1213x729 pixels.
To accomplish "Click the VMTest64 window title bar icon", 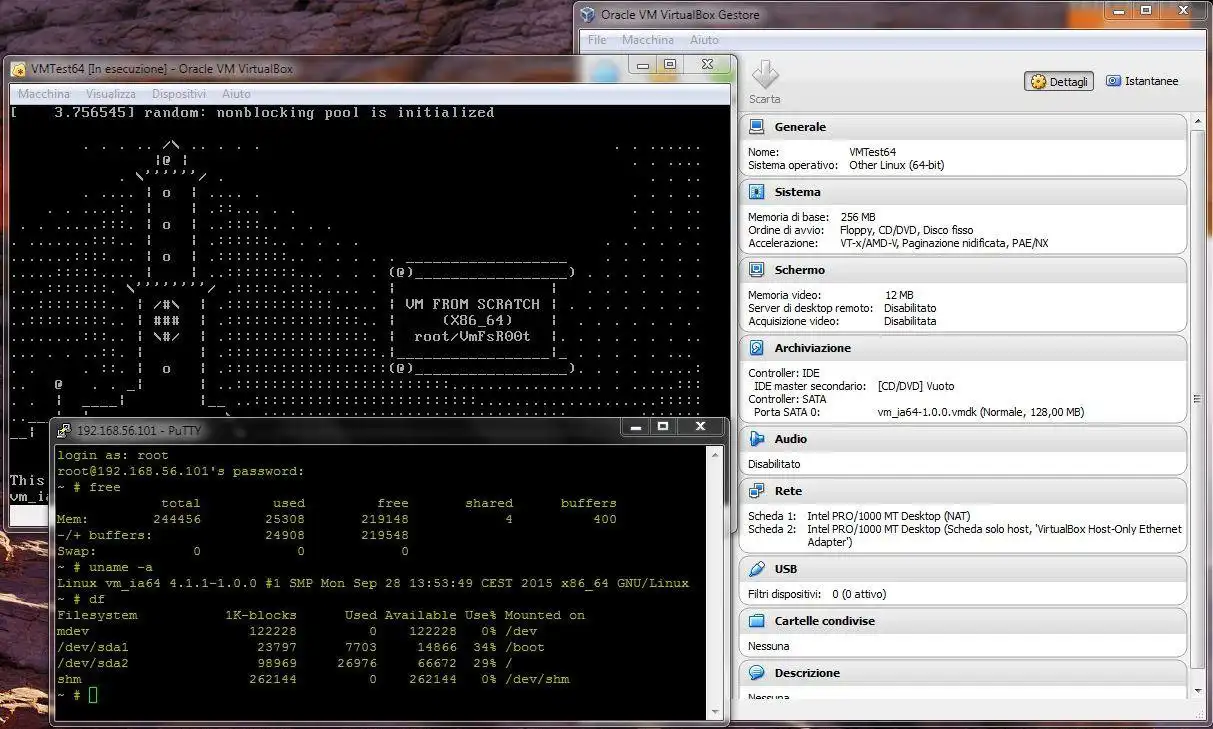I will [18, 69].
